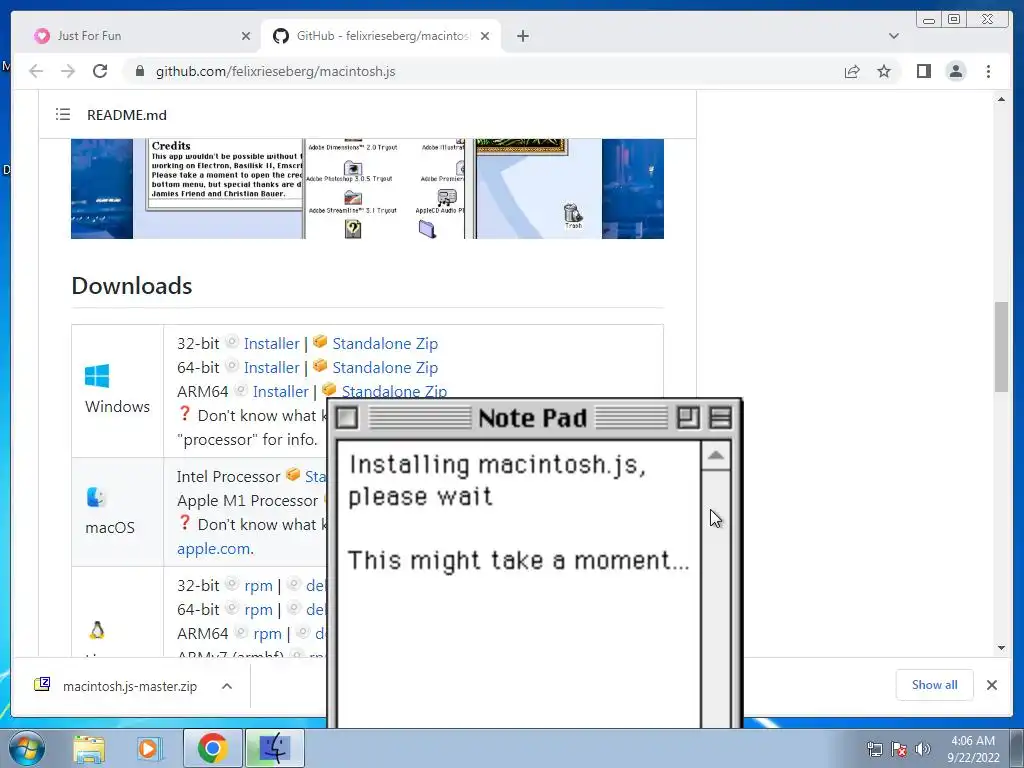Open the apple.com link
This screenshot has height=768, width=1024.
(x=213, y=549)
